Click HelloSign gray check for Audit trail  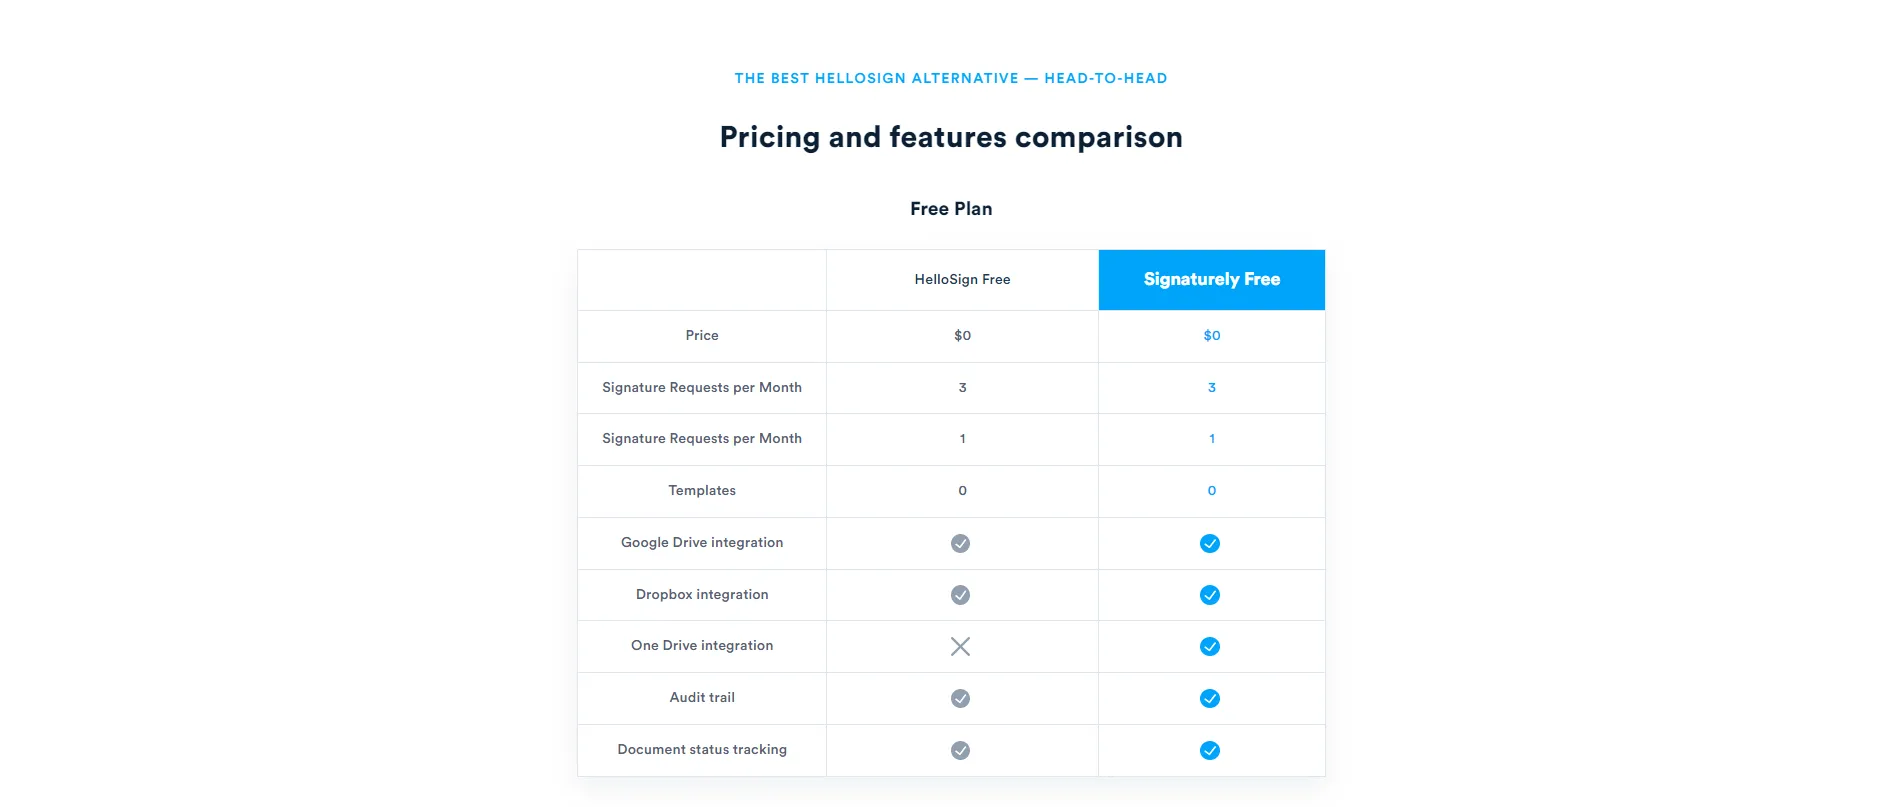tap(960, 698)
